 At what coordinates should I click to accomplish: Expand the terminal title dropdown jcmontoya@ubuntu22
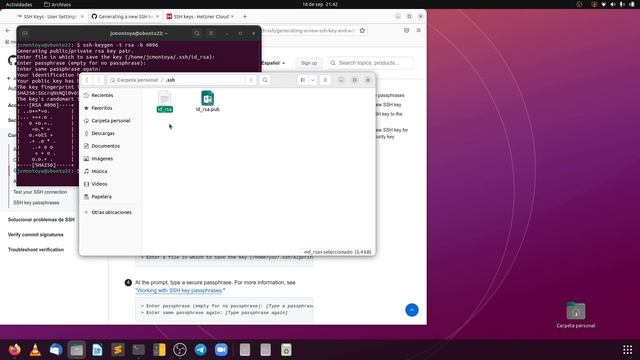tap(139, 33)
